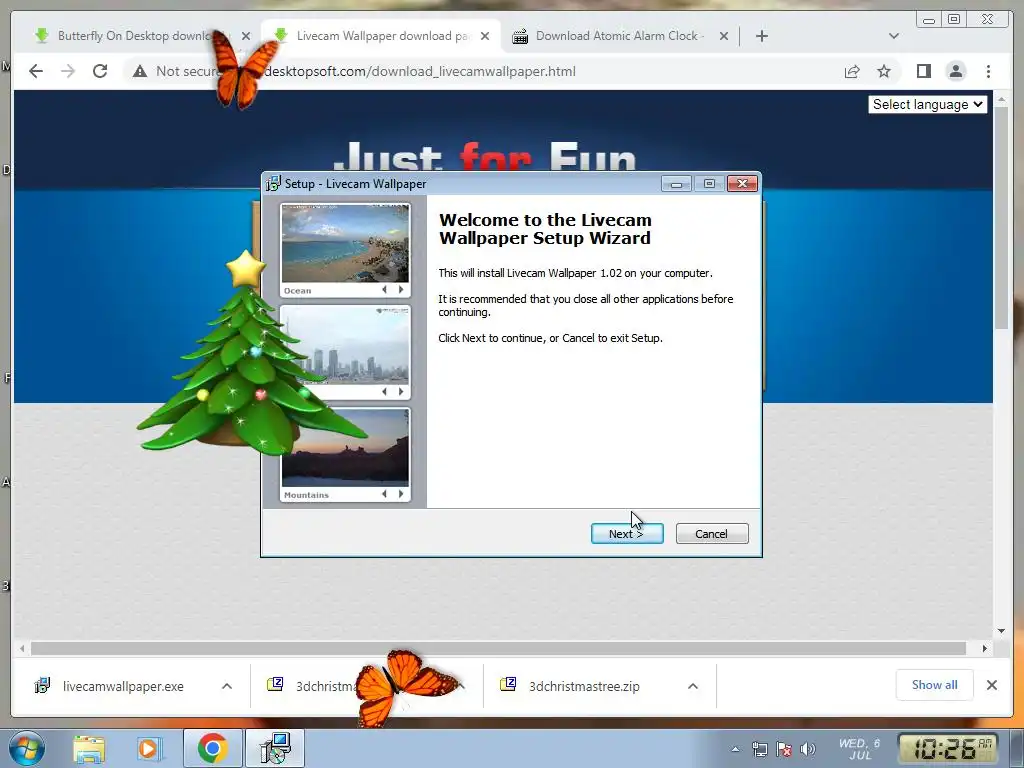The width and height of the screenshot is (1024, 768).
Task: Open a new browser tab
Action: (x=761, y=36)
